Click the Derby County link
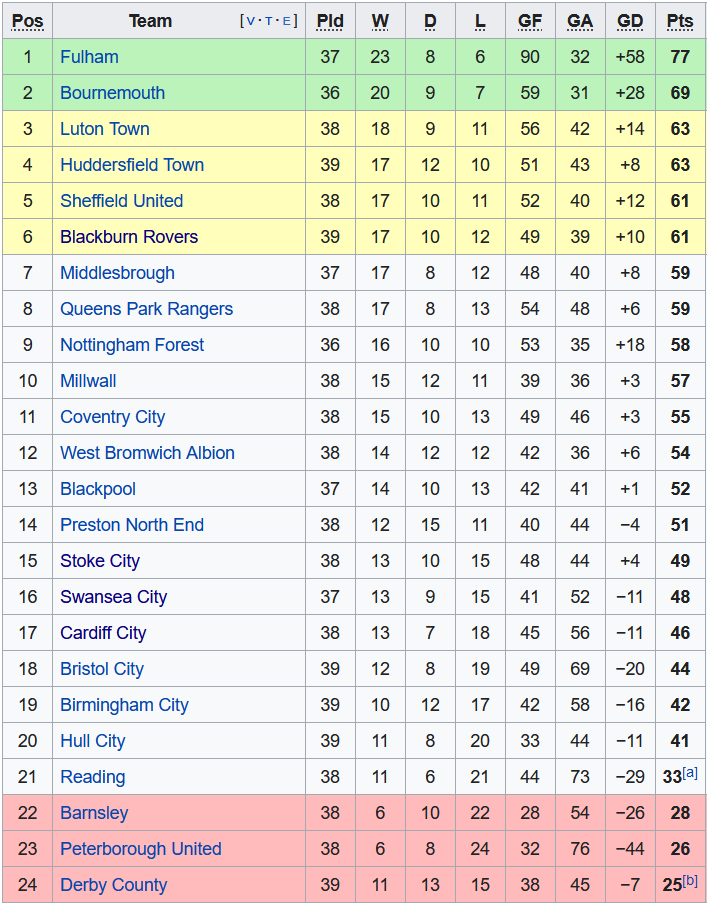707x905 pixels. (x=113, y=885)
